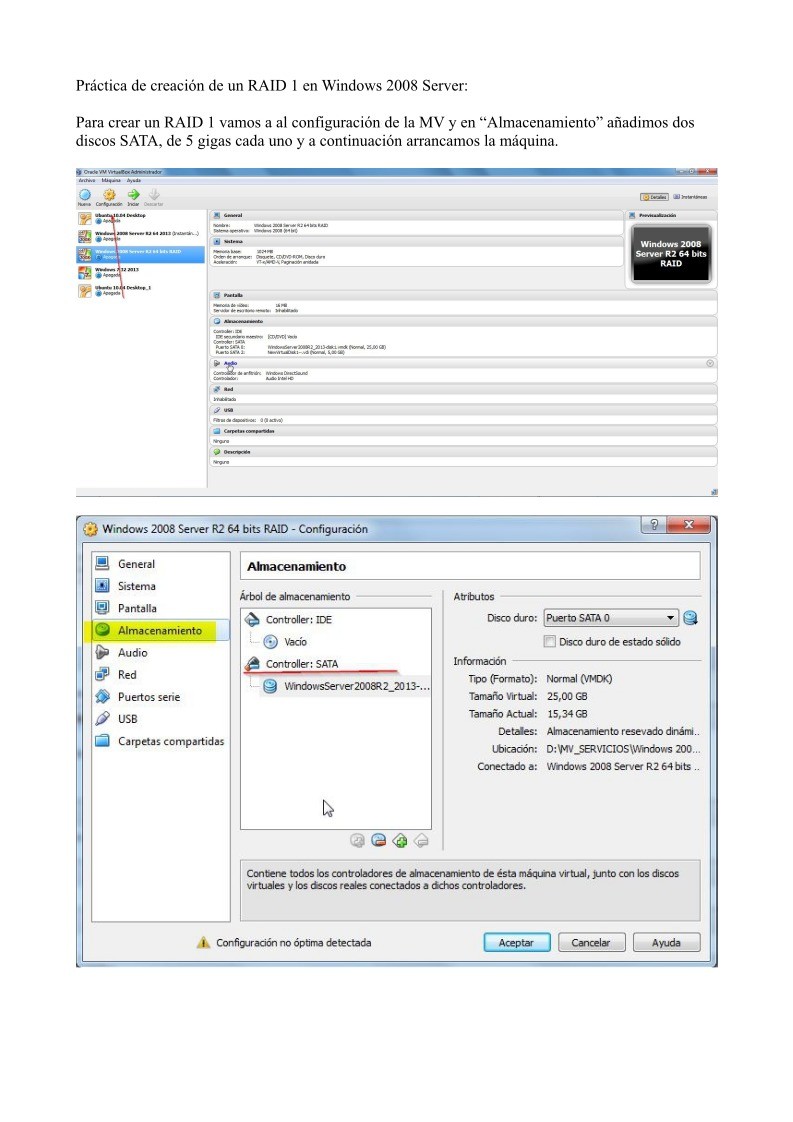Switch to the Instantáneas view
This screenshot has height=1122, width=793.
[x=691, y=197]
